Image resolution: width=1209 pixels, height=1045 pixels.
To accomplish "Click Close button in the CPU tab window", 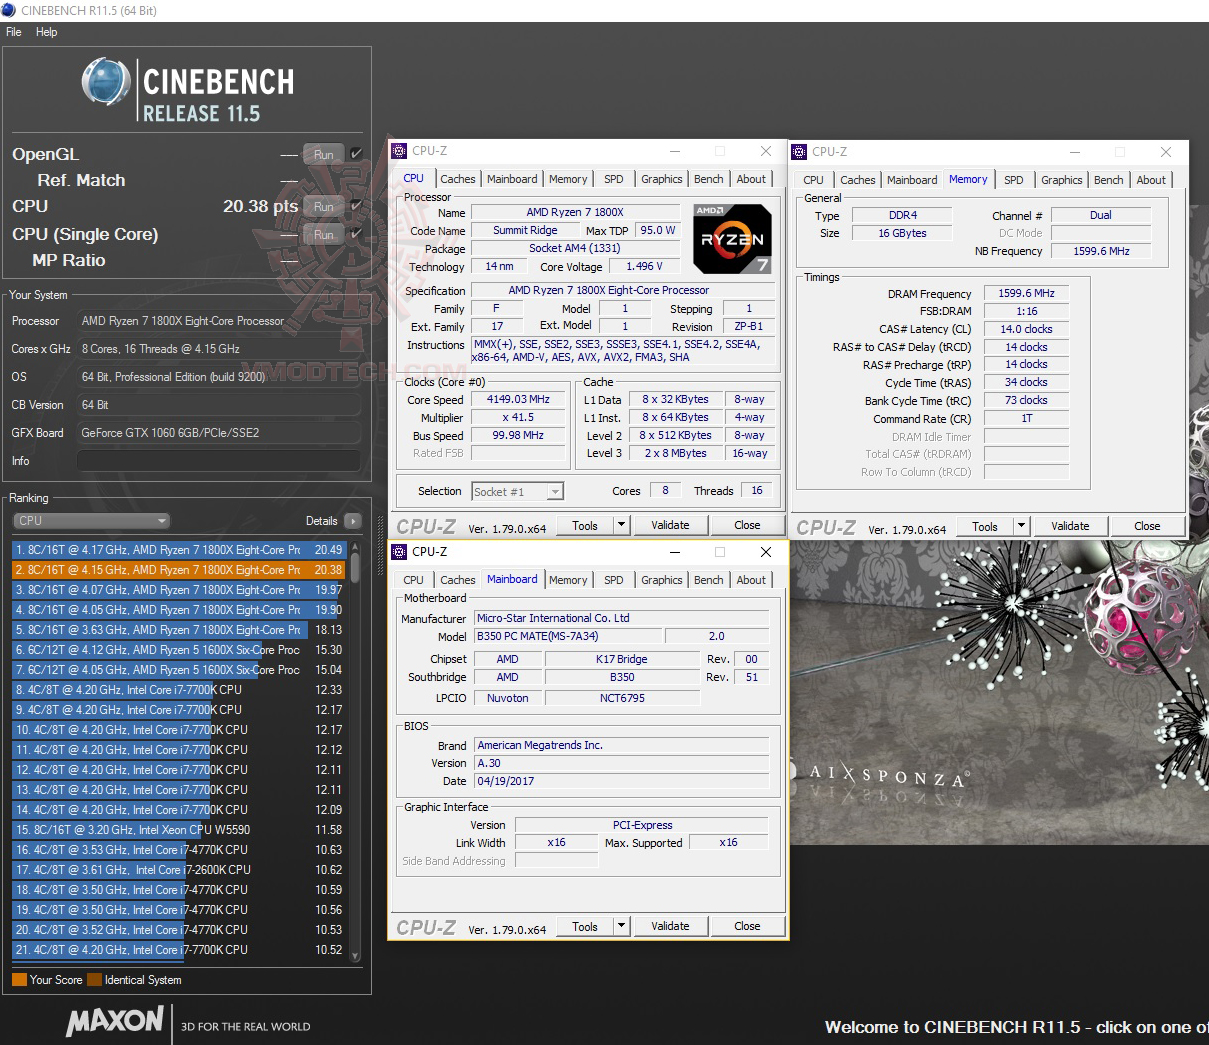I will pos(747,525).
